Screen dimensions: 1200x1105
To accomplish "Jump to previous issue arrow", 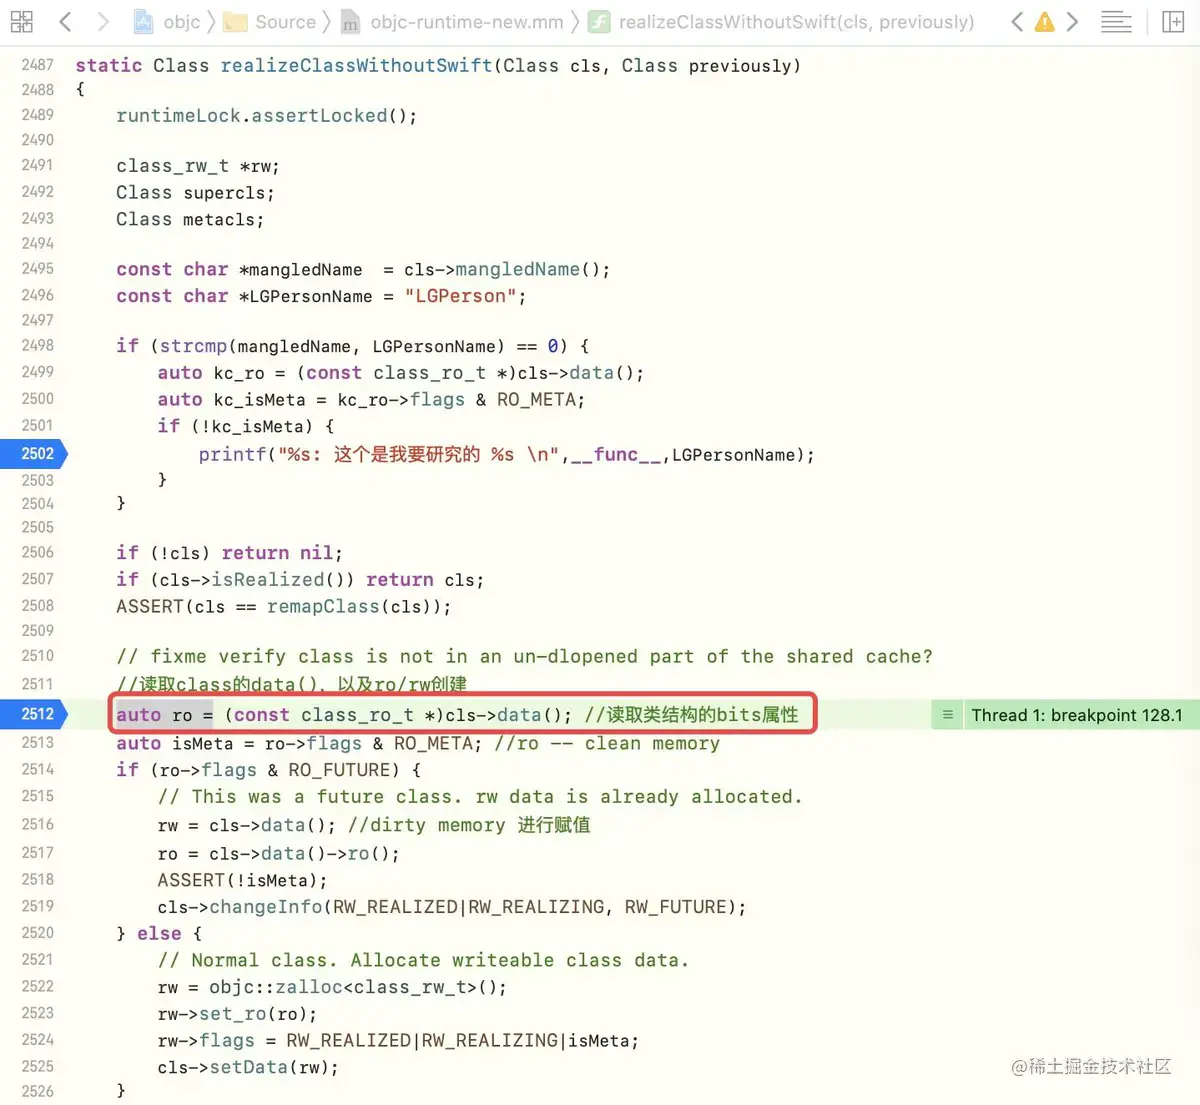I will click(x=1017, y=21).
